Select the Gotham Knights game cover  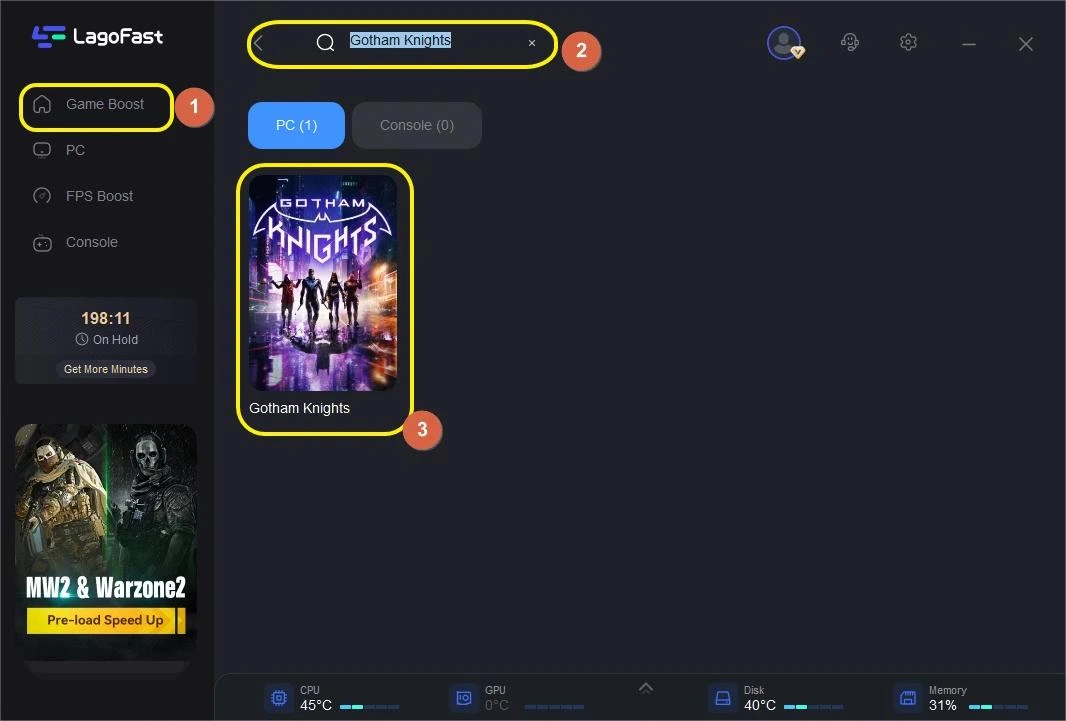323,284
